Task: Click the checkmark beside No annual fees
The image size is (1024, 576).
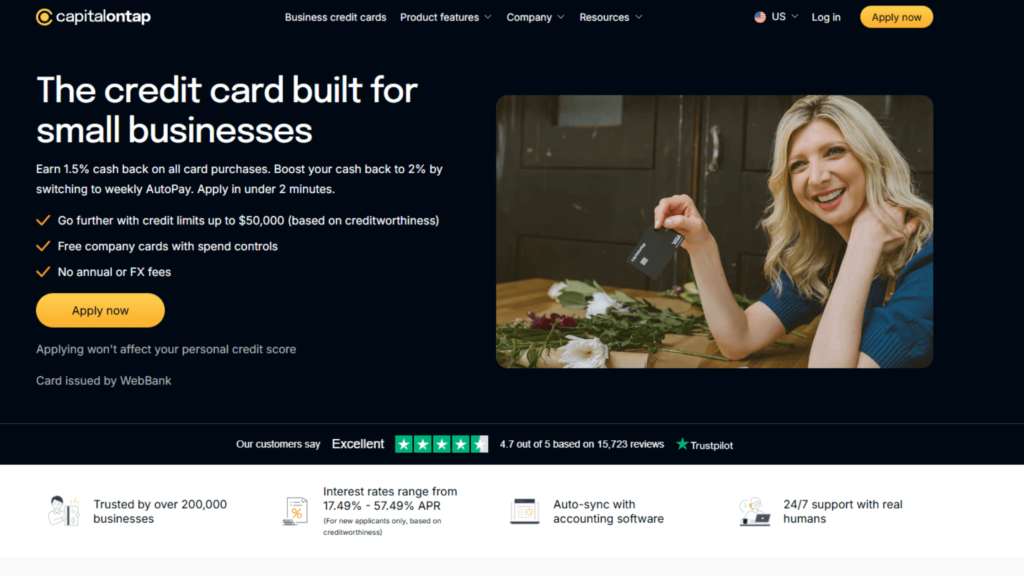Action: pyautogui.click(x=43, y=272)
